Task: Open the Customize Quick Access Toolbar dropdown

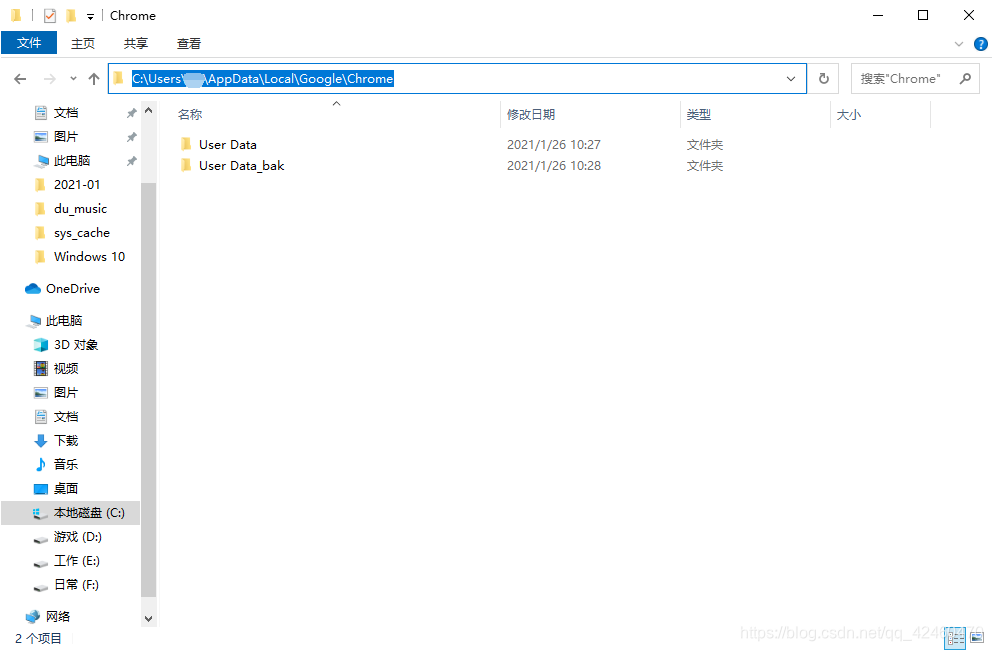Action: 90,16
